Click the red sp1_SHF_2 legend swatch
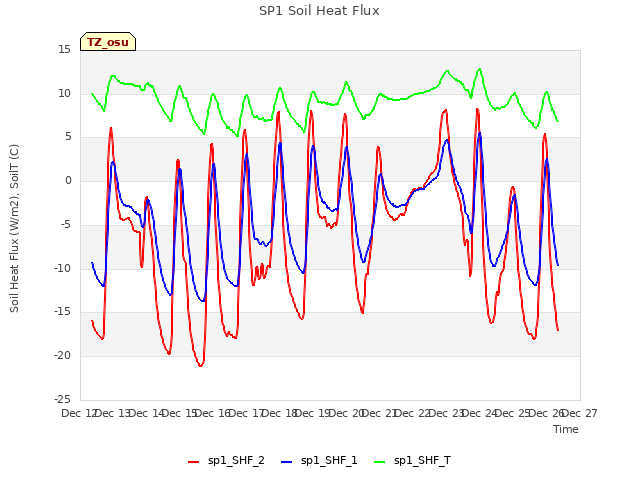 point(193,462)
